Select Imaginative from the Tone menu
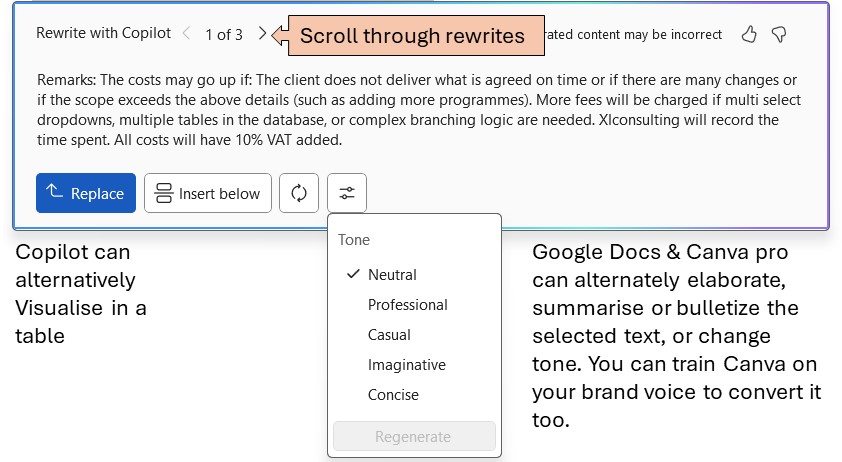This screenshot has width=842, height=462. click(x=406, y=365)
